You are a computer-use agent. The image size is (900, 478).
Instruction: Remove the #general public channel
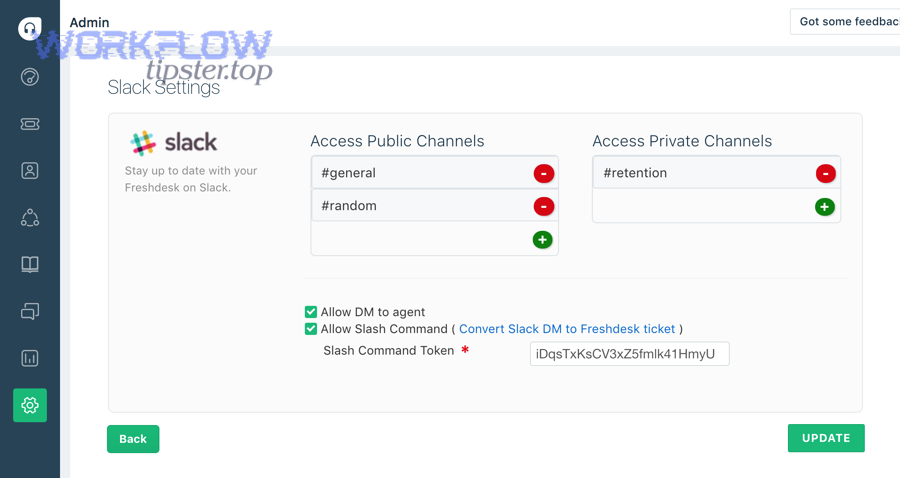coord(544,173)
